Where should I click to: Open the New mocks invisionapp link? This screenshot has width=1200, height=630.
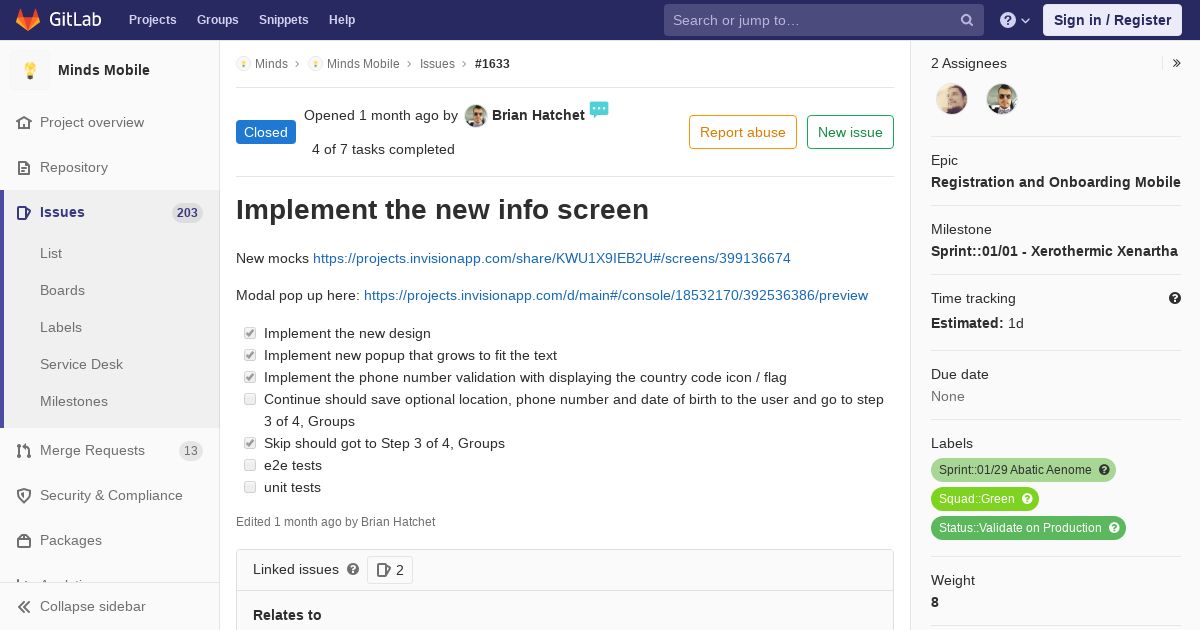click(552, 258)
